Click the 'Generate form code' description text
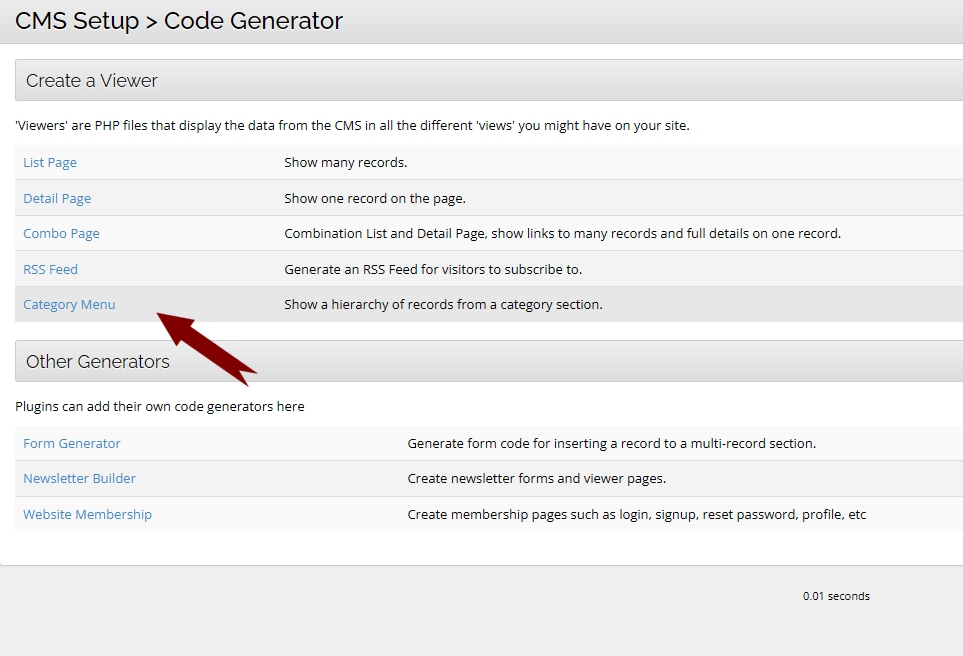Screen dimensions: 963x656 point(611,443)
